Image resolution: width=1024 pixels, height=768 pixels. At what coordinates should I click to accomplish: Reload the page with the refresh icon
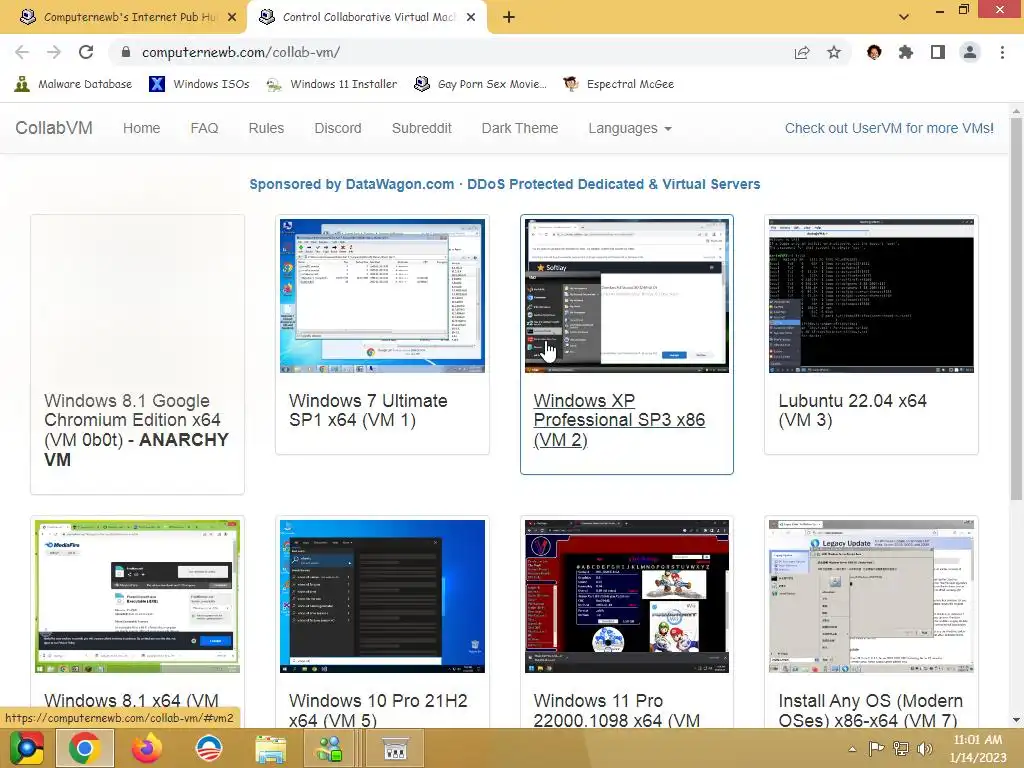click(x=86, y=52)
